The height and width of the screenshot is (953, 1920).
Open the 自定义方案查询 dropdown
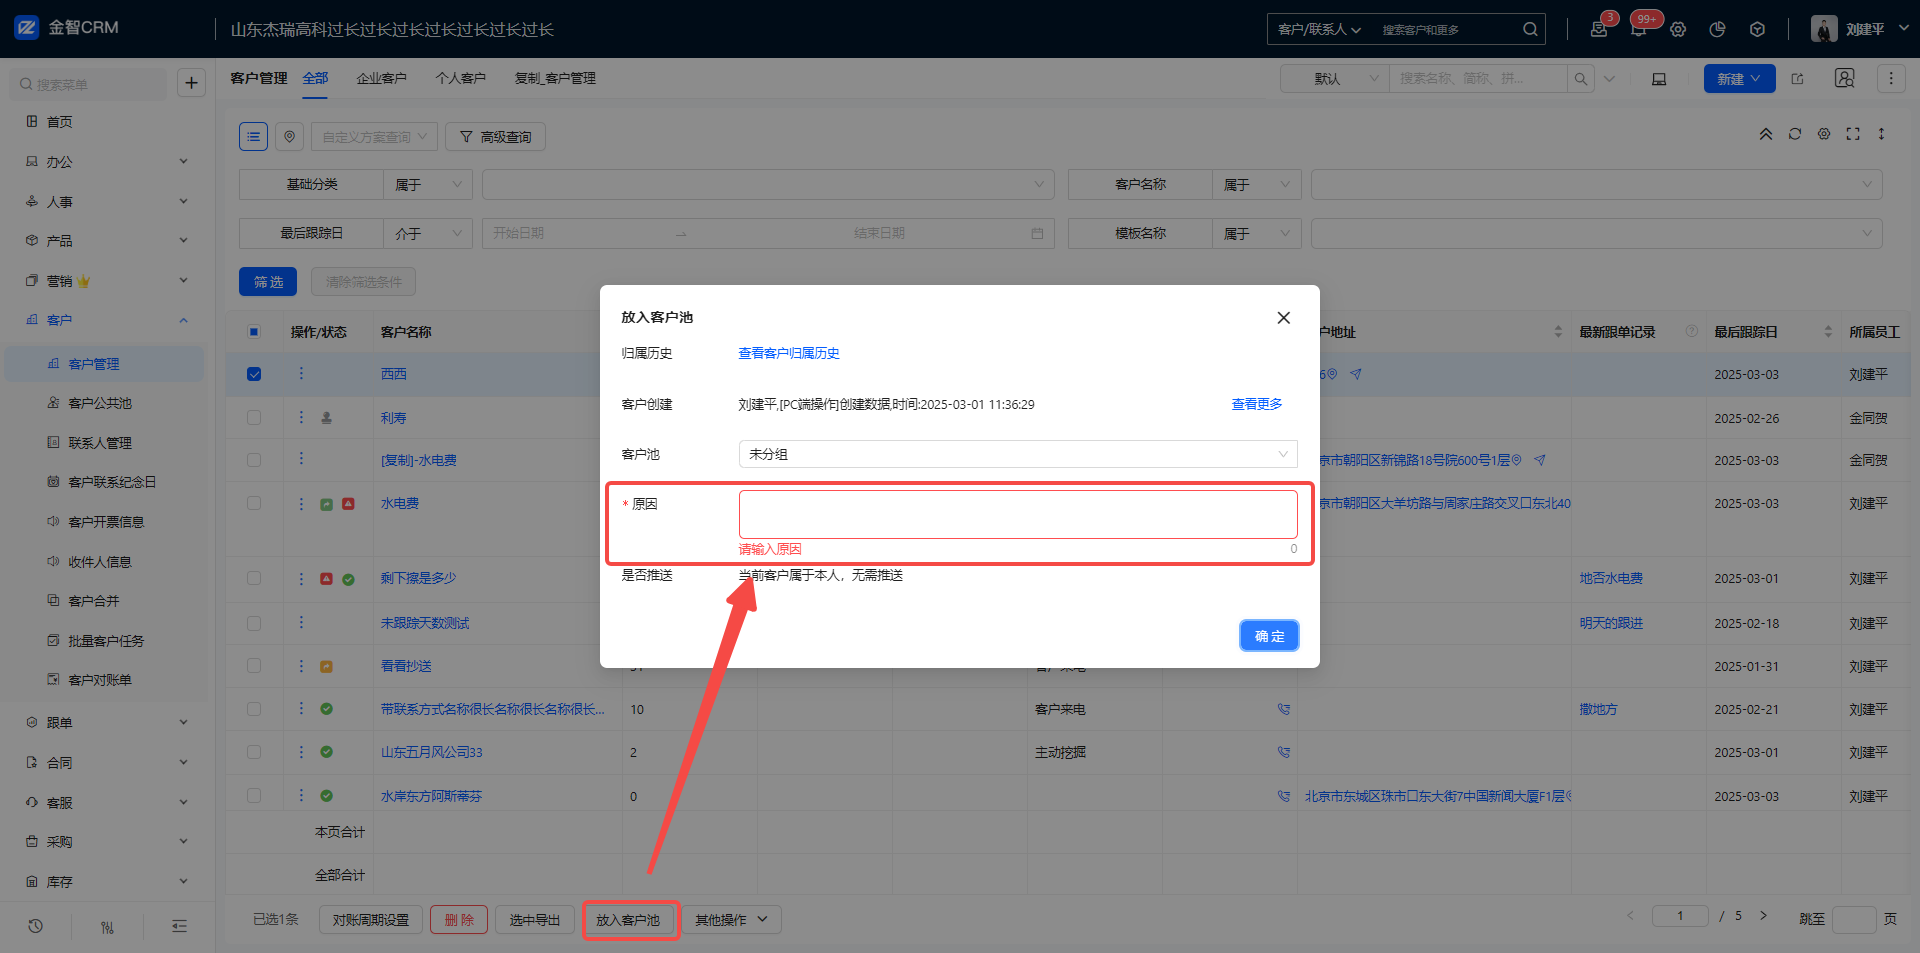click(374, 136)
